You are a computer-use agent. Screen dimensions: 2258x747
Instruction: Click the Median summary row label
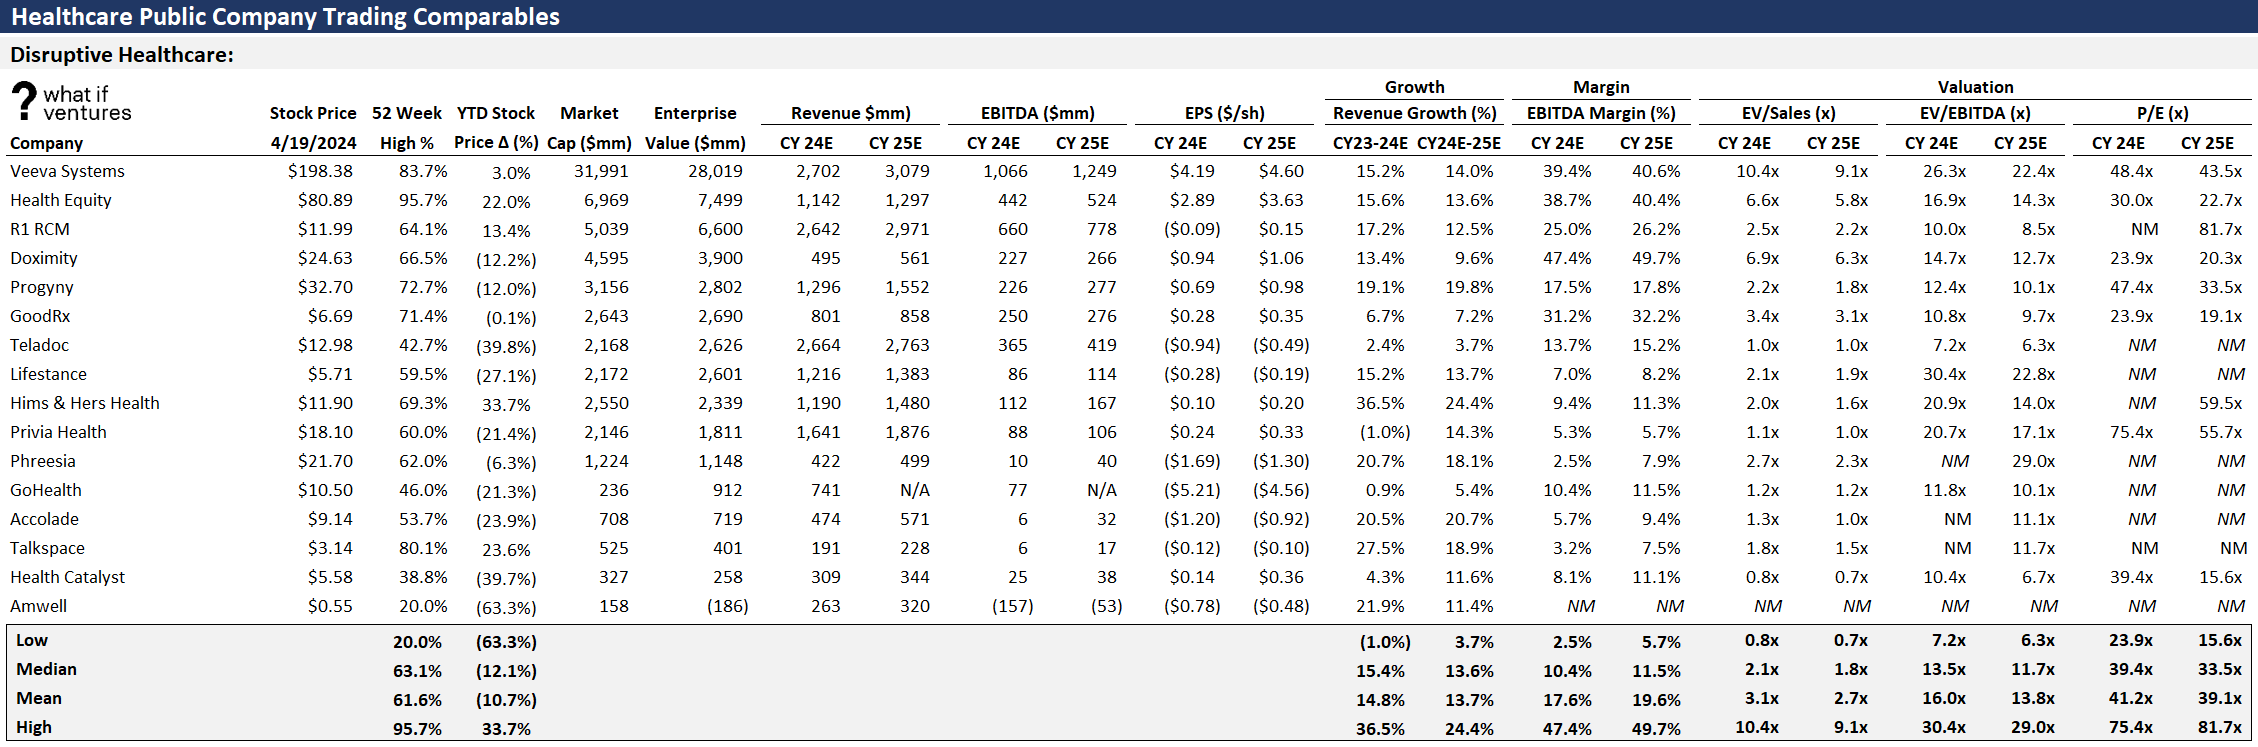click(x=46, y=669)
